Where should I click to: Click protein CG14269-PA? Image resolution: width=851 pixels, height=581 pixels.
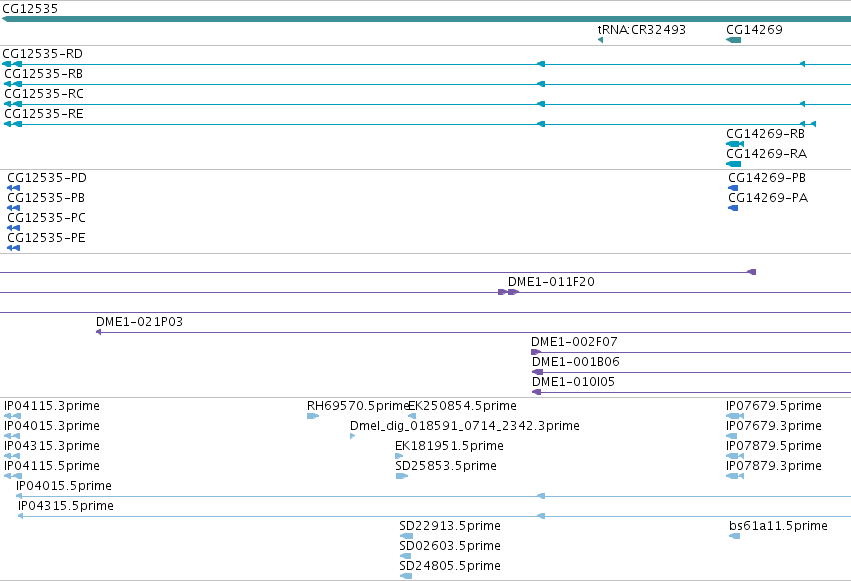(x=768, y=198)
